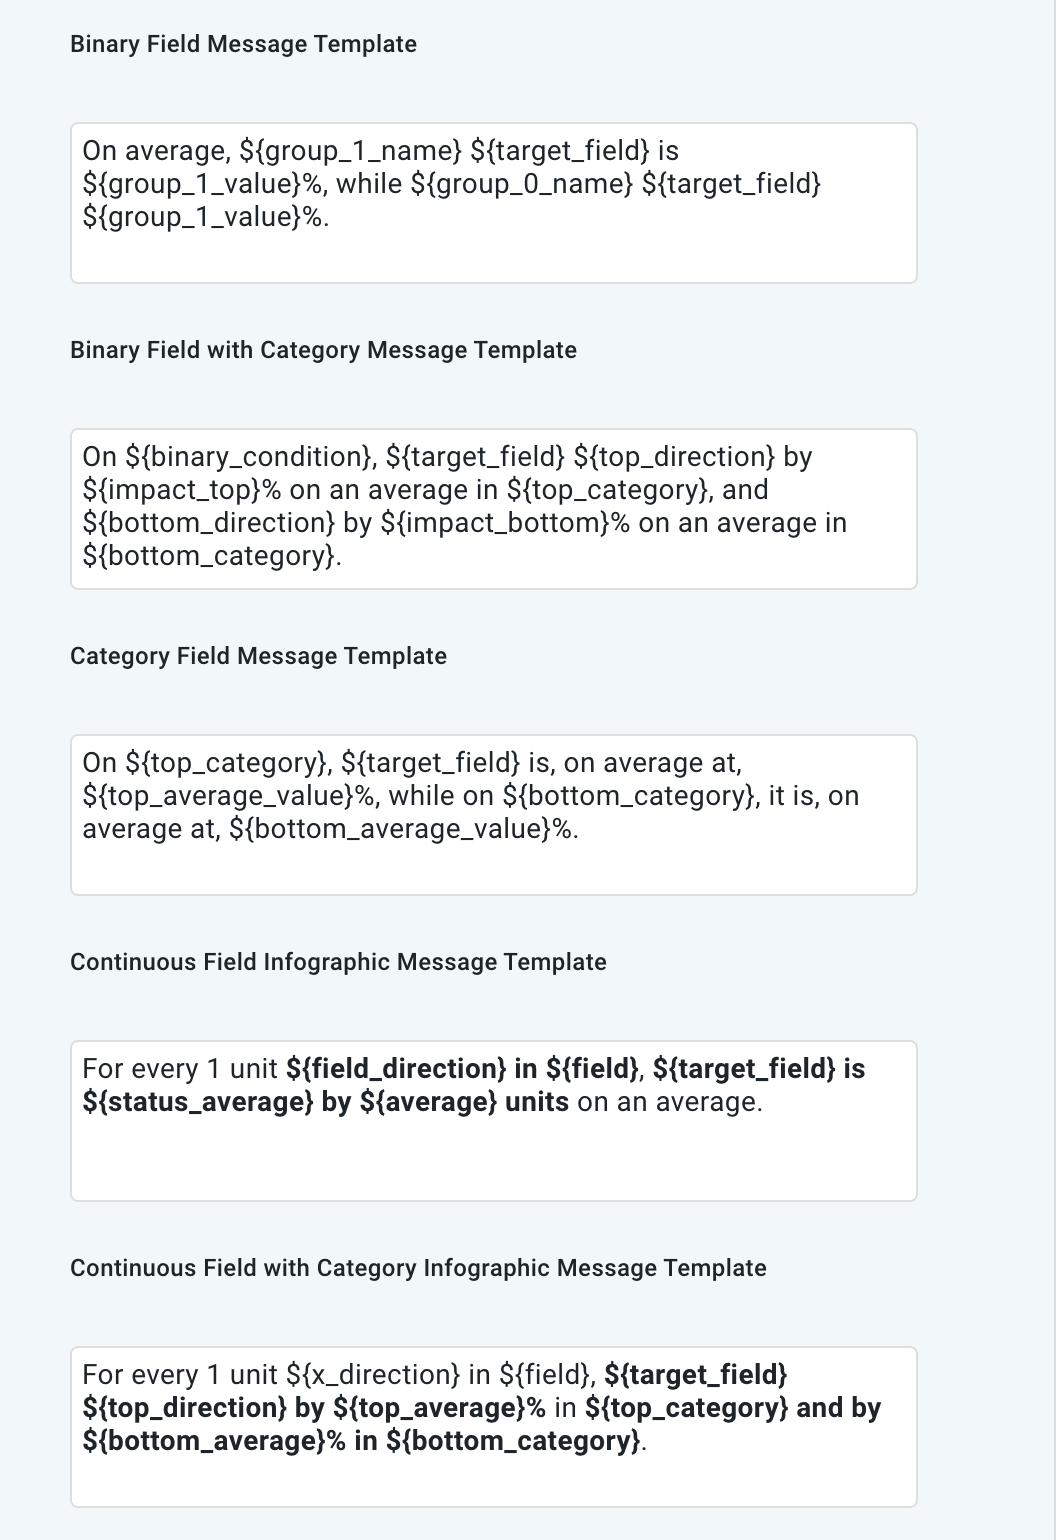Click the Category Field Message Template heading
Viewport: 1062px width, 1540px height.
257,656
